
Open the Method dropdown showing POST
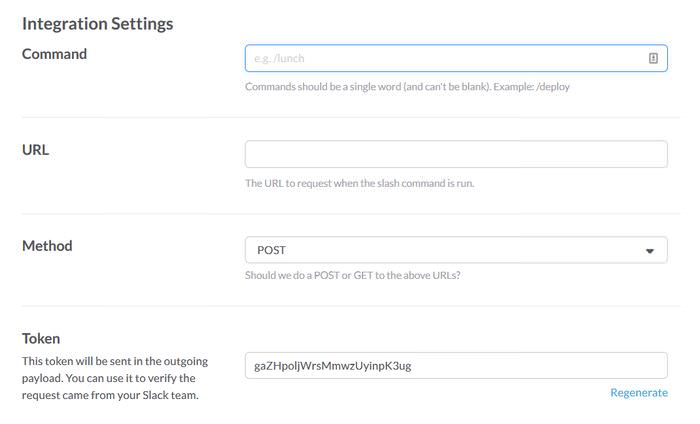tap(456, 250)
